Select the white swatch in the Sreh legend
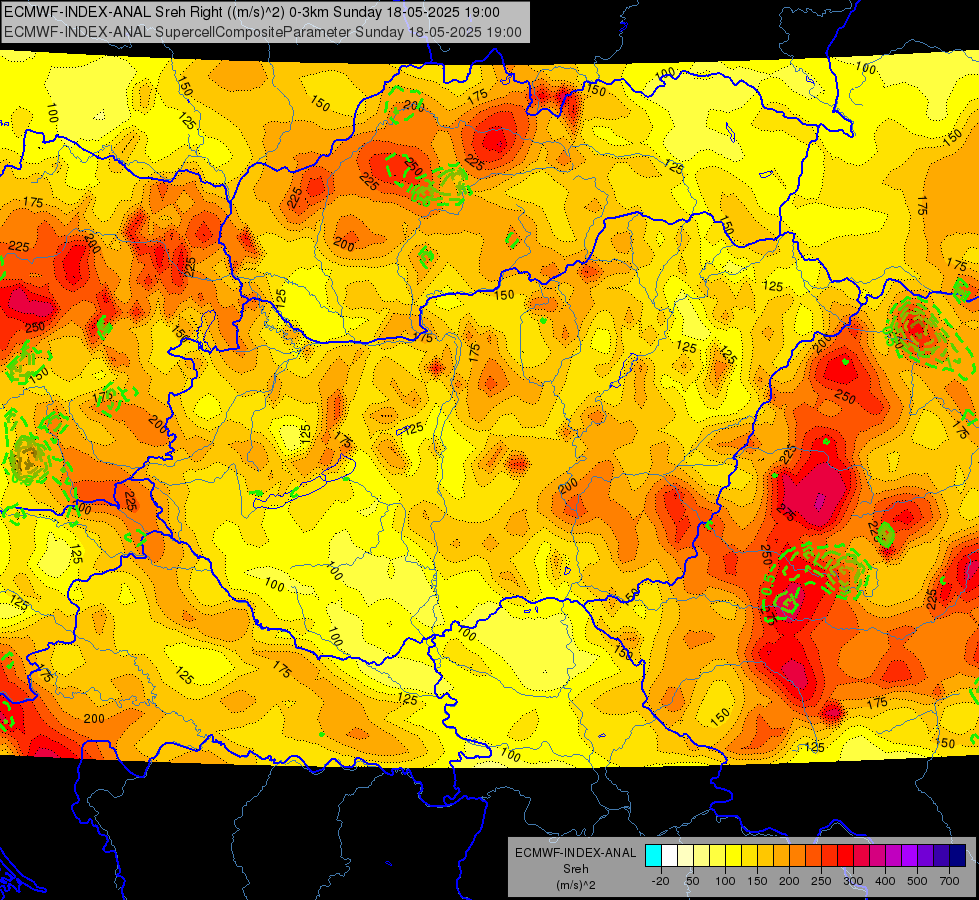 [x=669, y=855]
